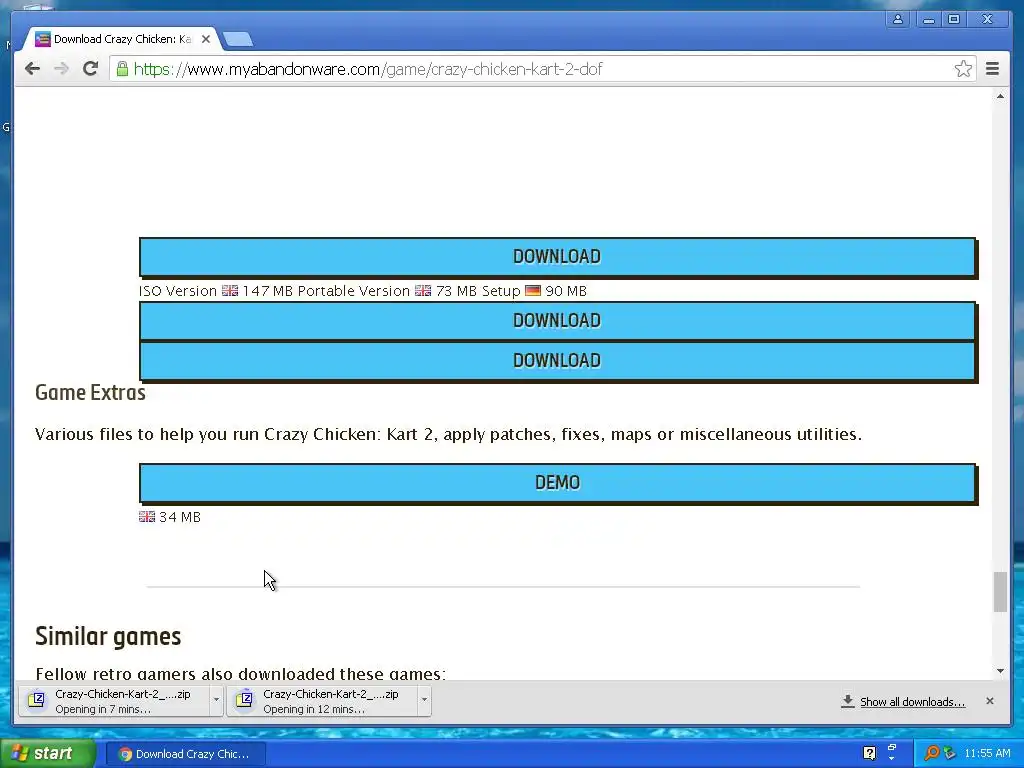This screenshot has height=768, width=1024.
Task: Click the 'ISO Version' label text
Action: tap(178, 291)
